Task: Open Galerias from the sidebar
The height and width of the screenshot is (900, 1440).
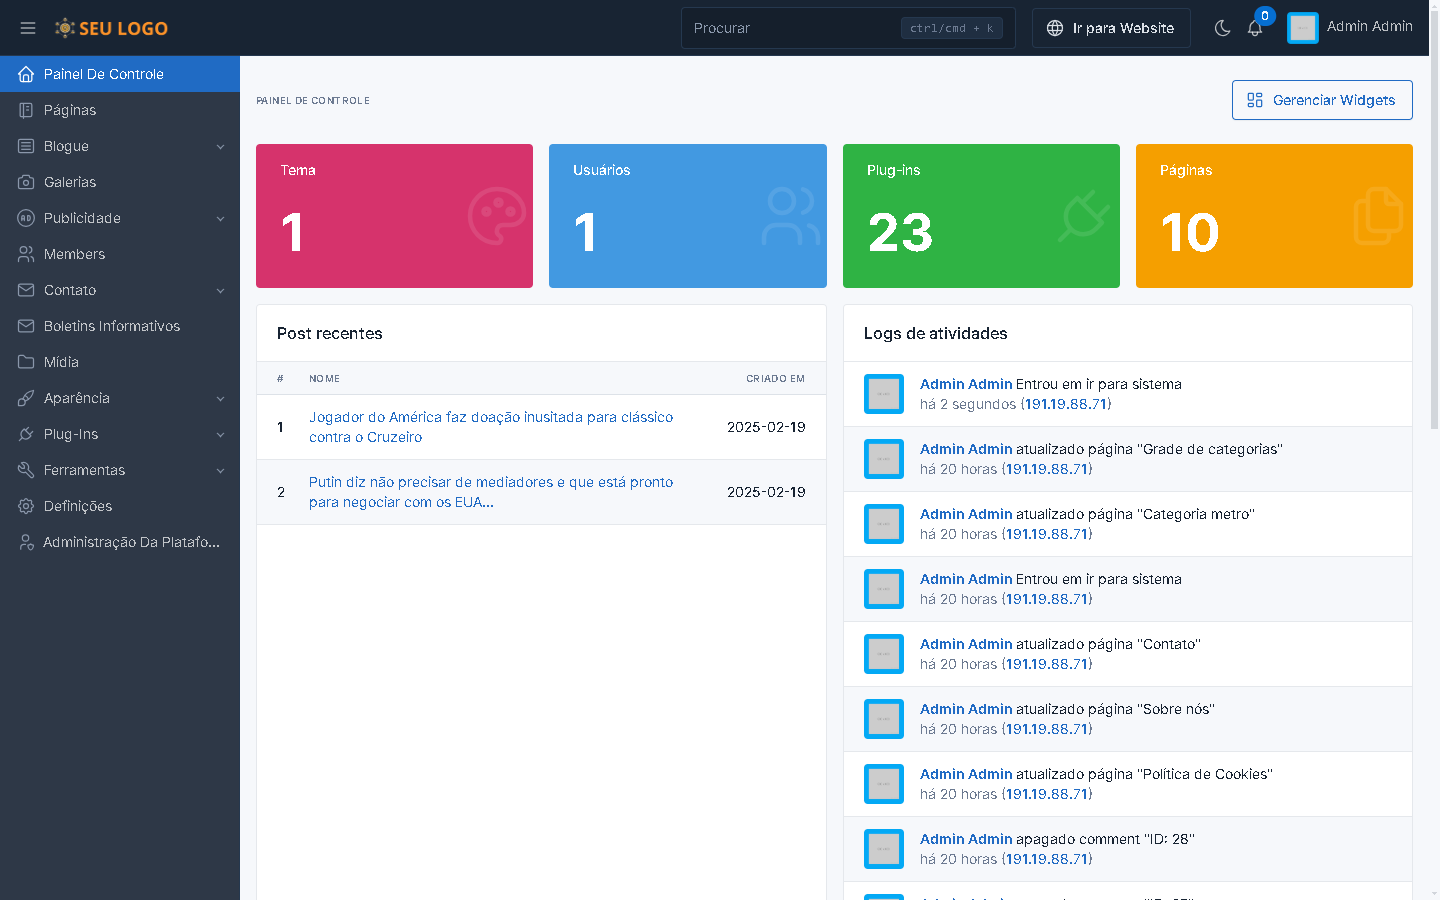Action: [70, 182]
